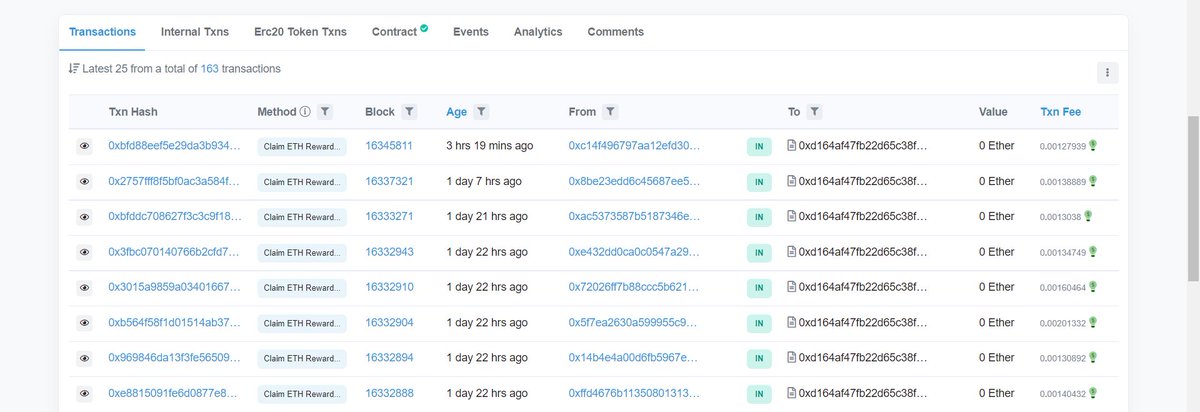Open the From column filter
The width and height of the screenshot is (1200, 412).
click(x=611, y=112)
